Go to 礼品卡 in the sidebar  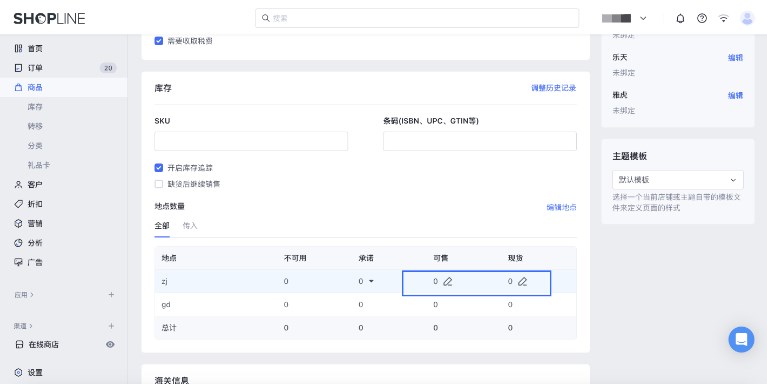coord(39,165)
